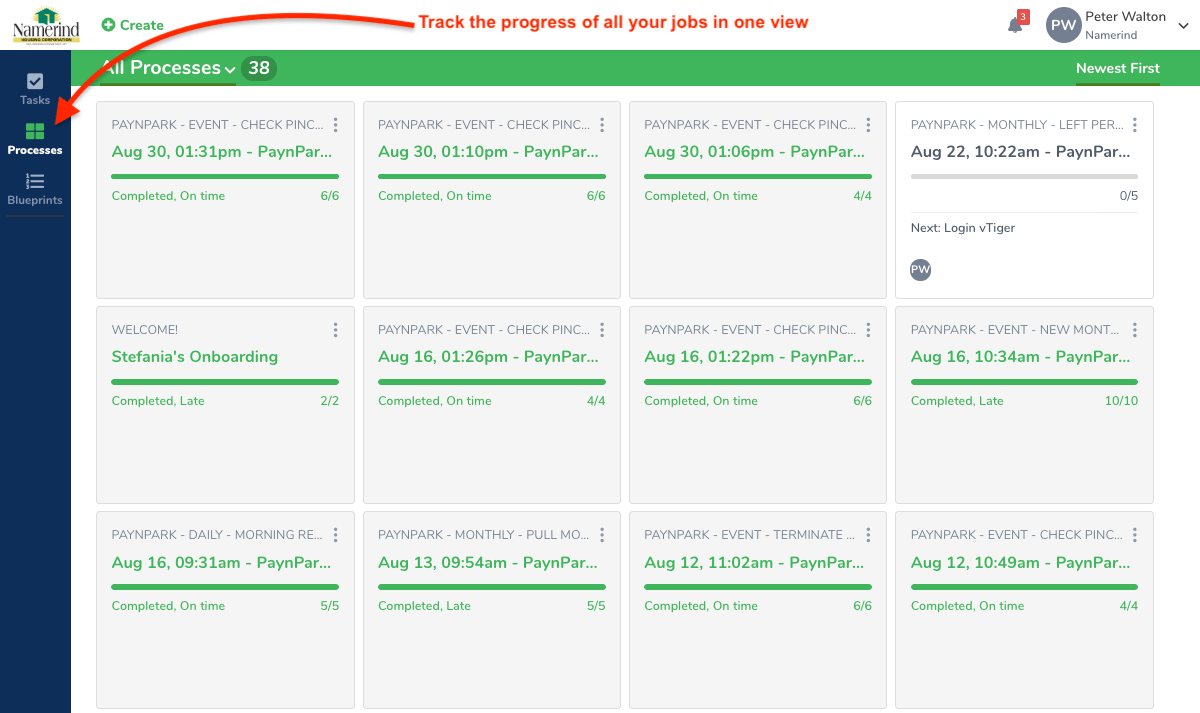Viewport: 1200px width, 713px height.
Task: Open the WELCOME! process card
Action: [x=144, y=329]
